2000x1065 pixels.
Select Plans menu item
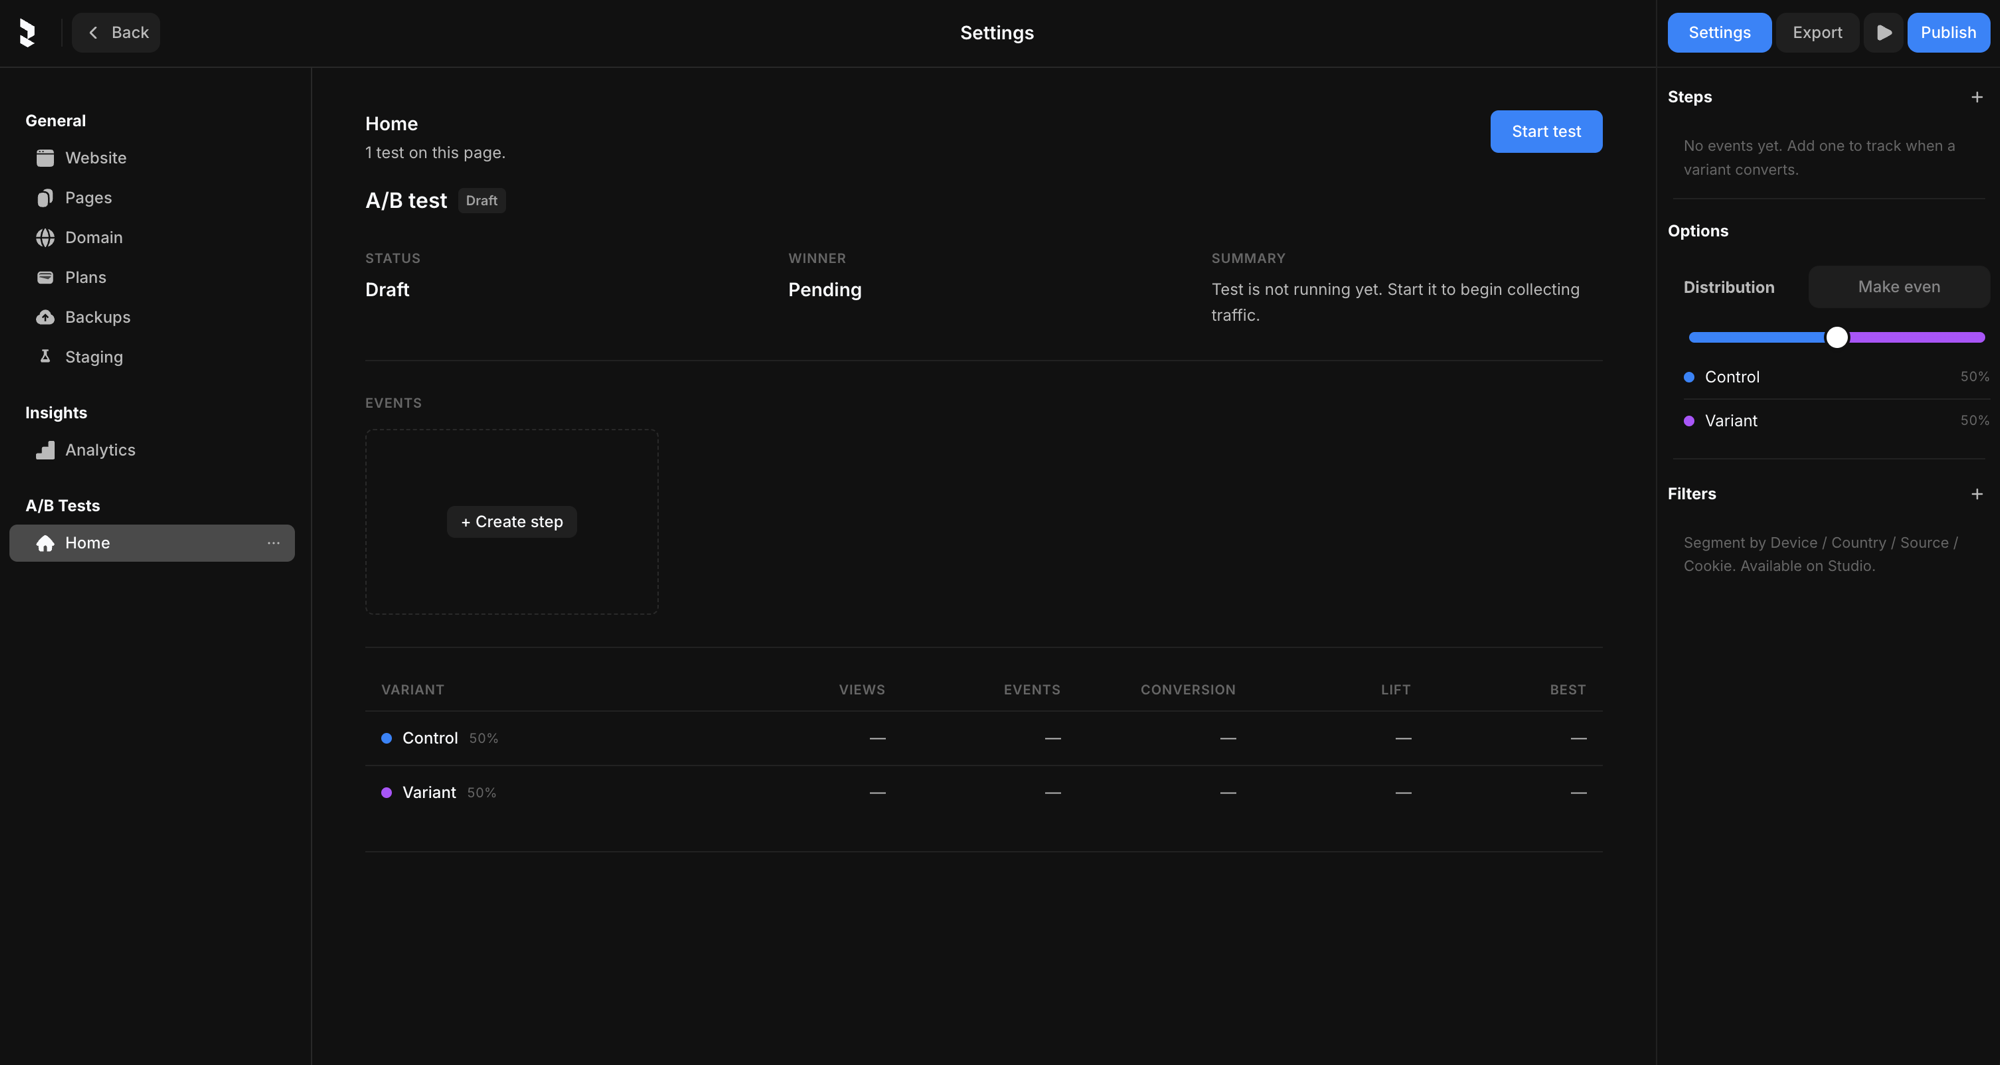click(152, 277)
